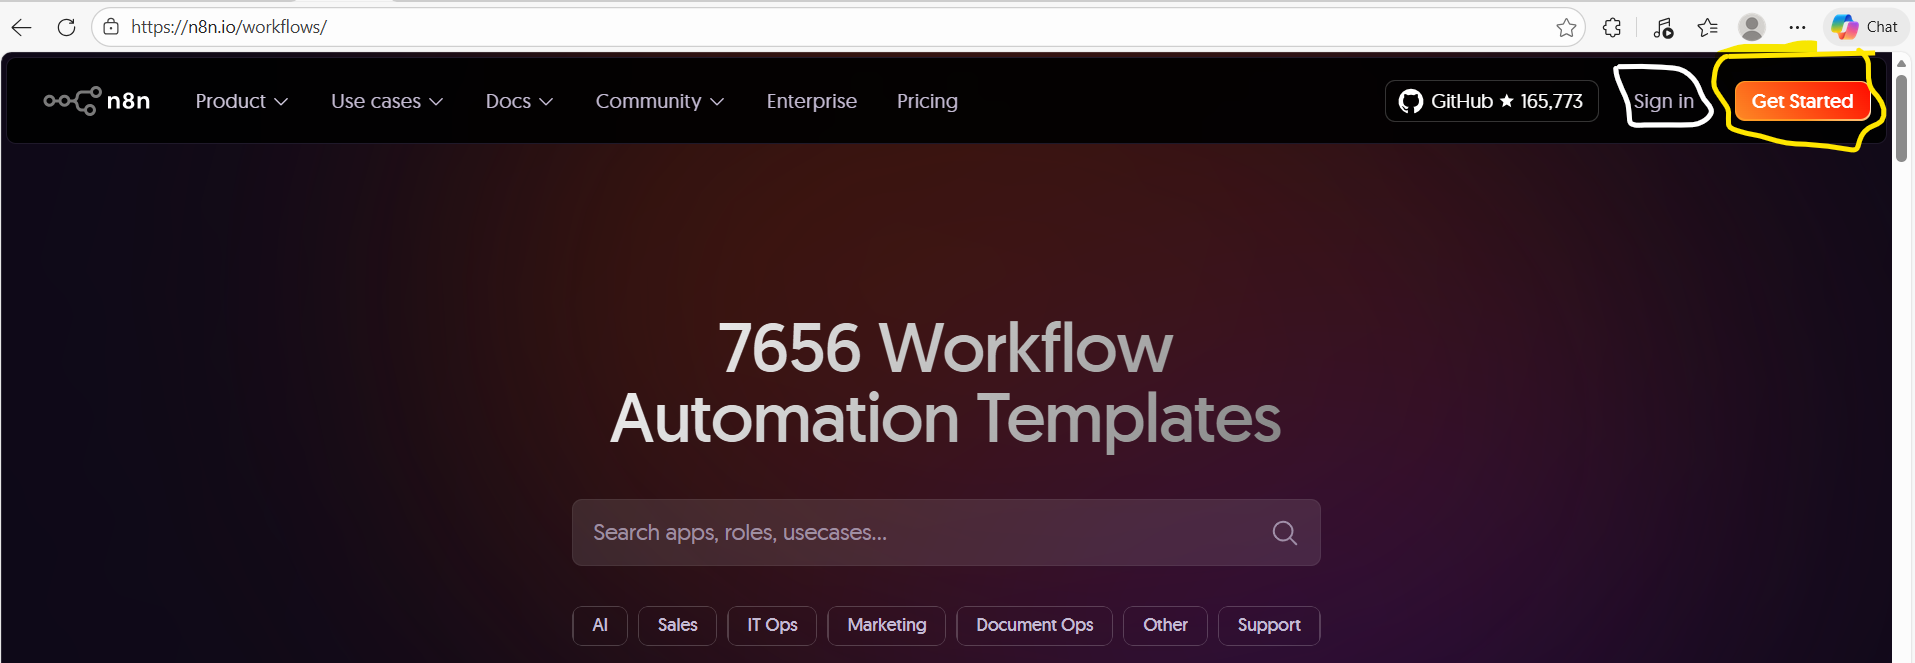The width and height of the screenshot is (1915, 663).
Task: Expand the Use cases menu
Action: [387, 101]
